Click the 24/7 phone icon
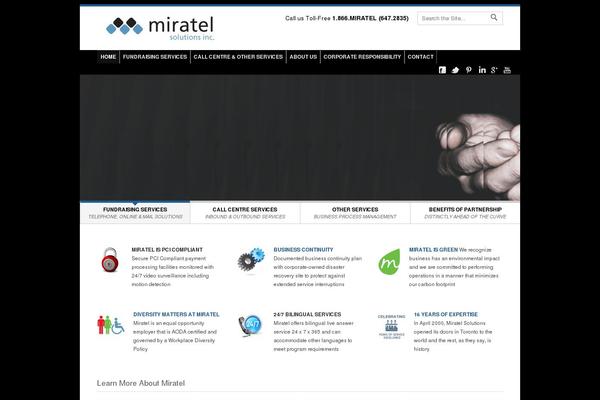The image size is (600, 400). [249, 326]
